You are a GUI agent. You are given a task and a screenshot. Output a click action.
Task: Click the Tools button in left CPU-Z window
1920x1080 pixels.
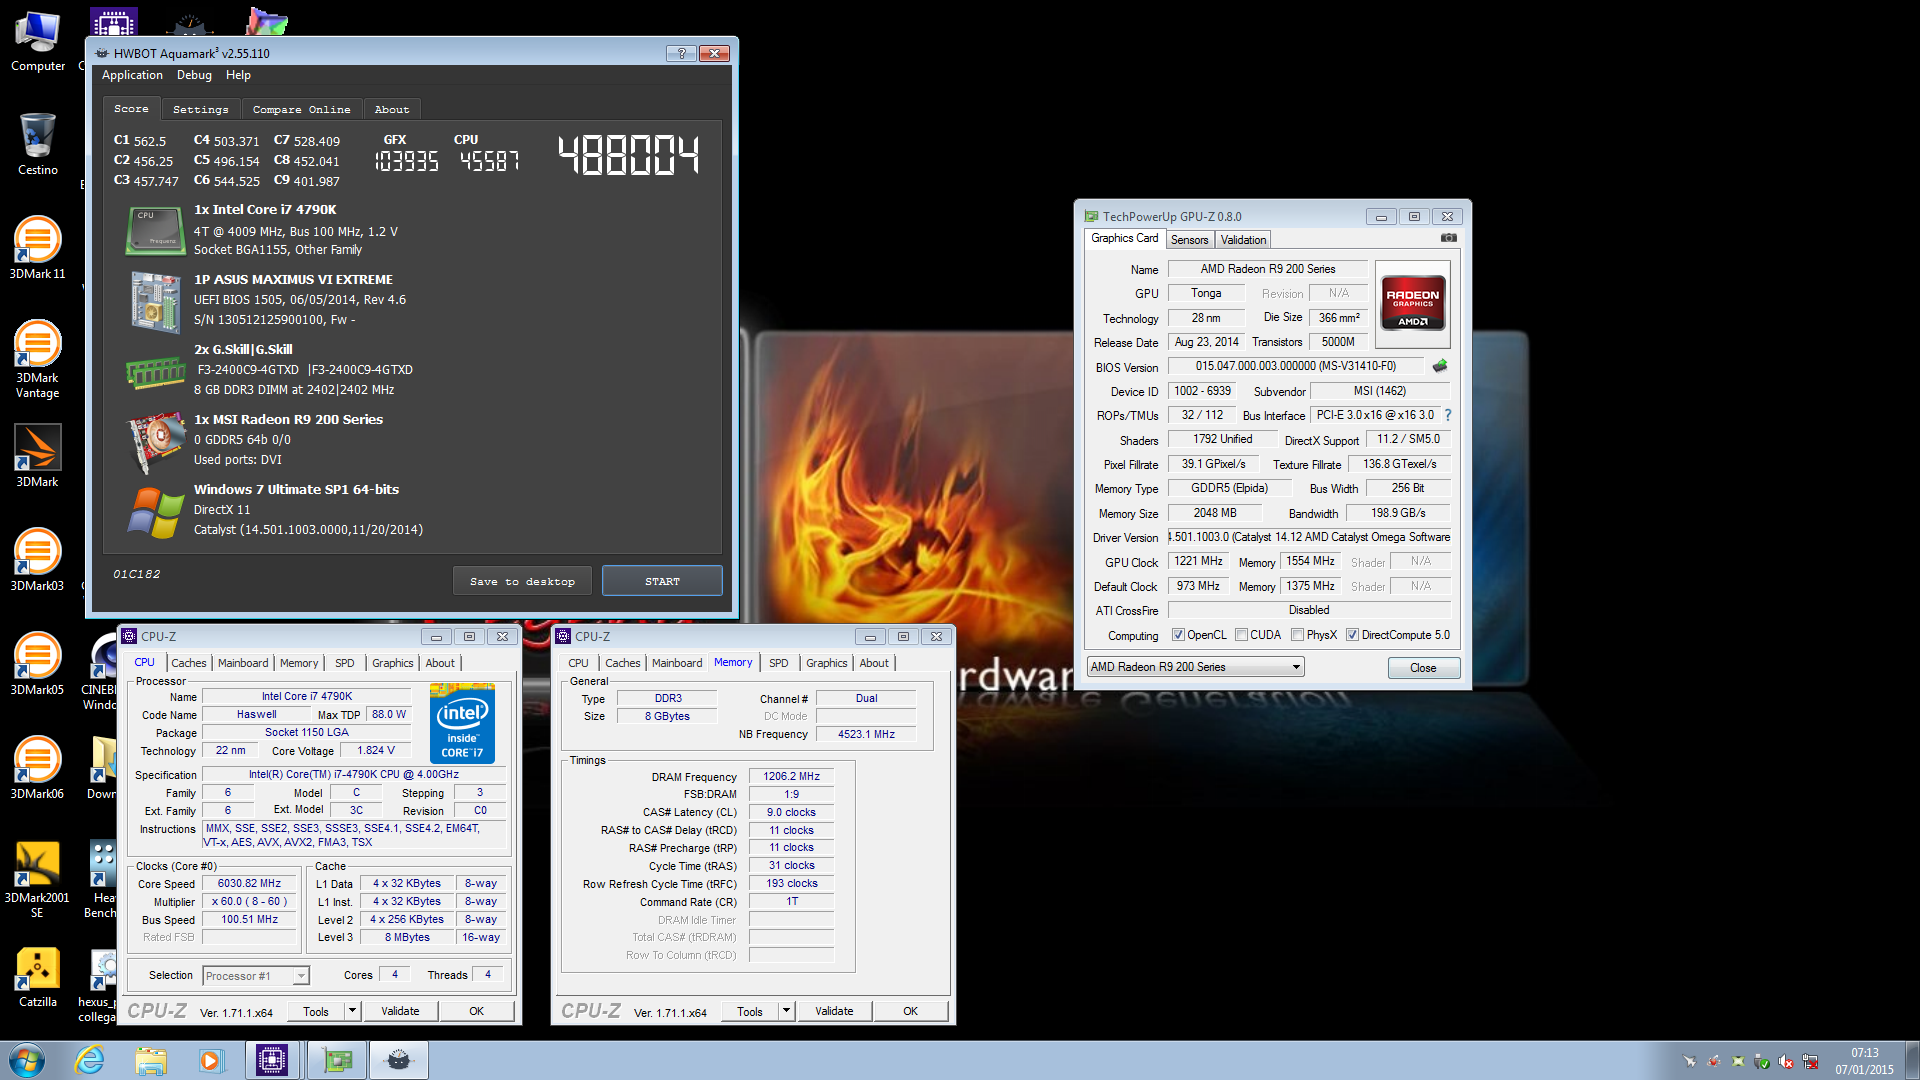coord(316,1011)
